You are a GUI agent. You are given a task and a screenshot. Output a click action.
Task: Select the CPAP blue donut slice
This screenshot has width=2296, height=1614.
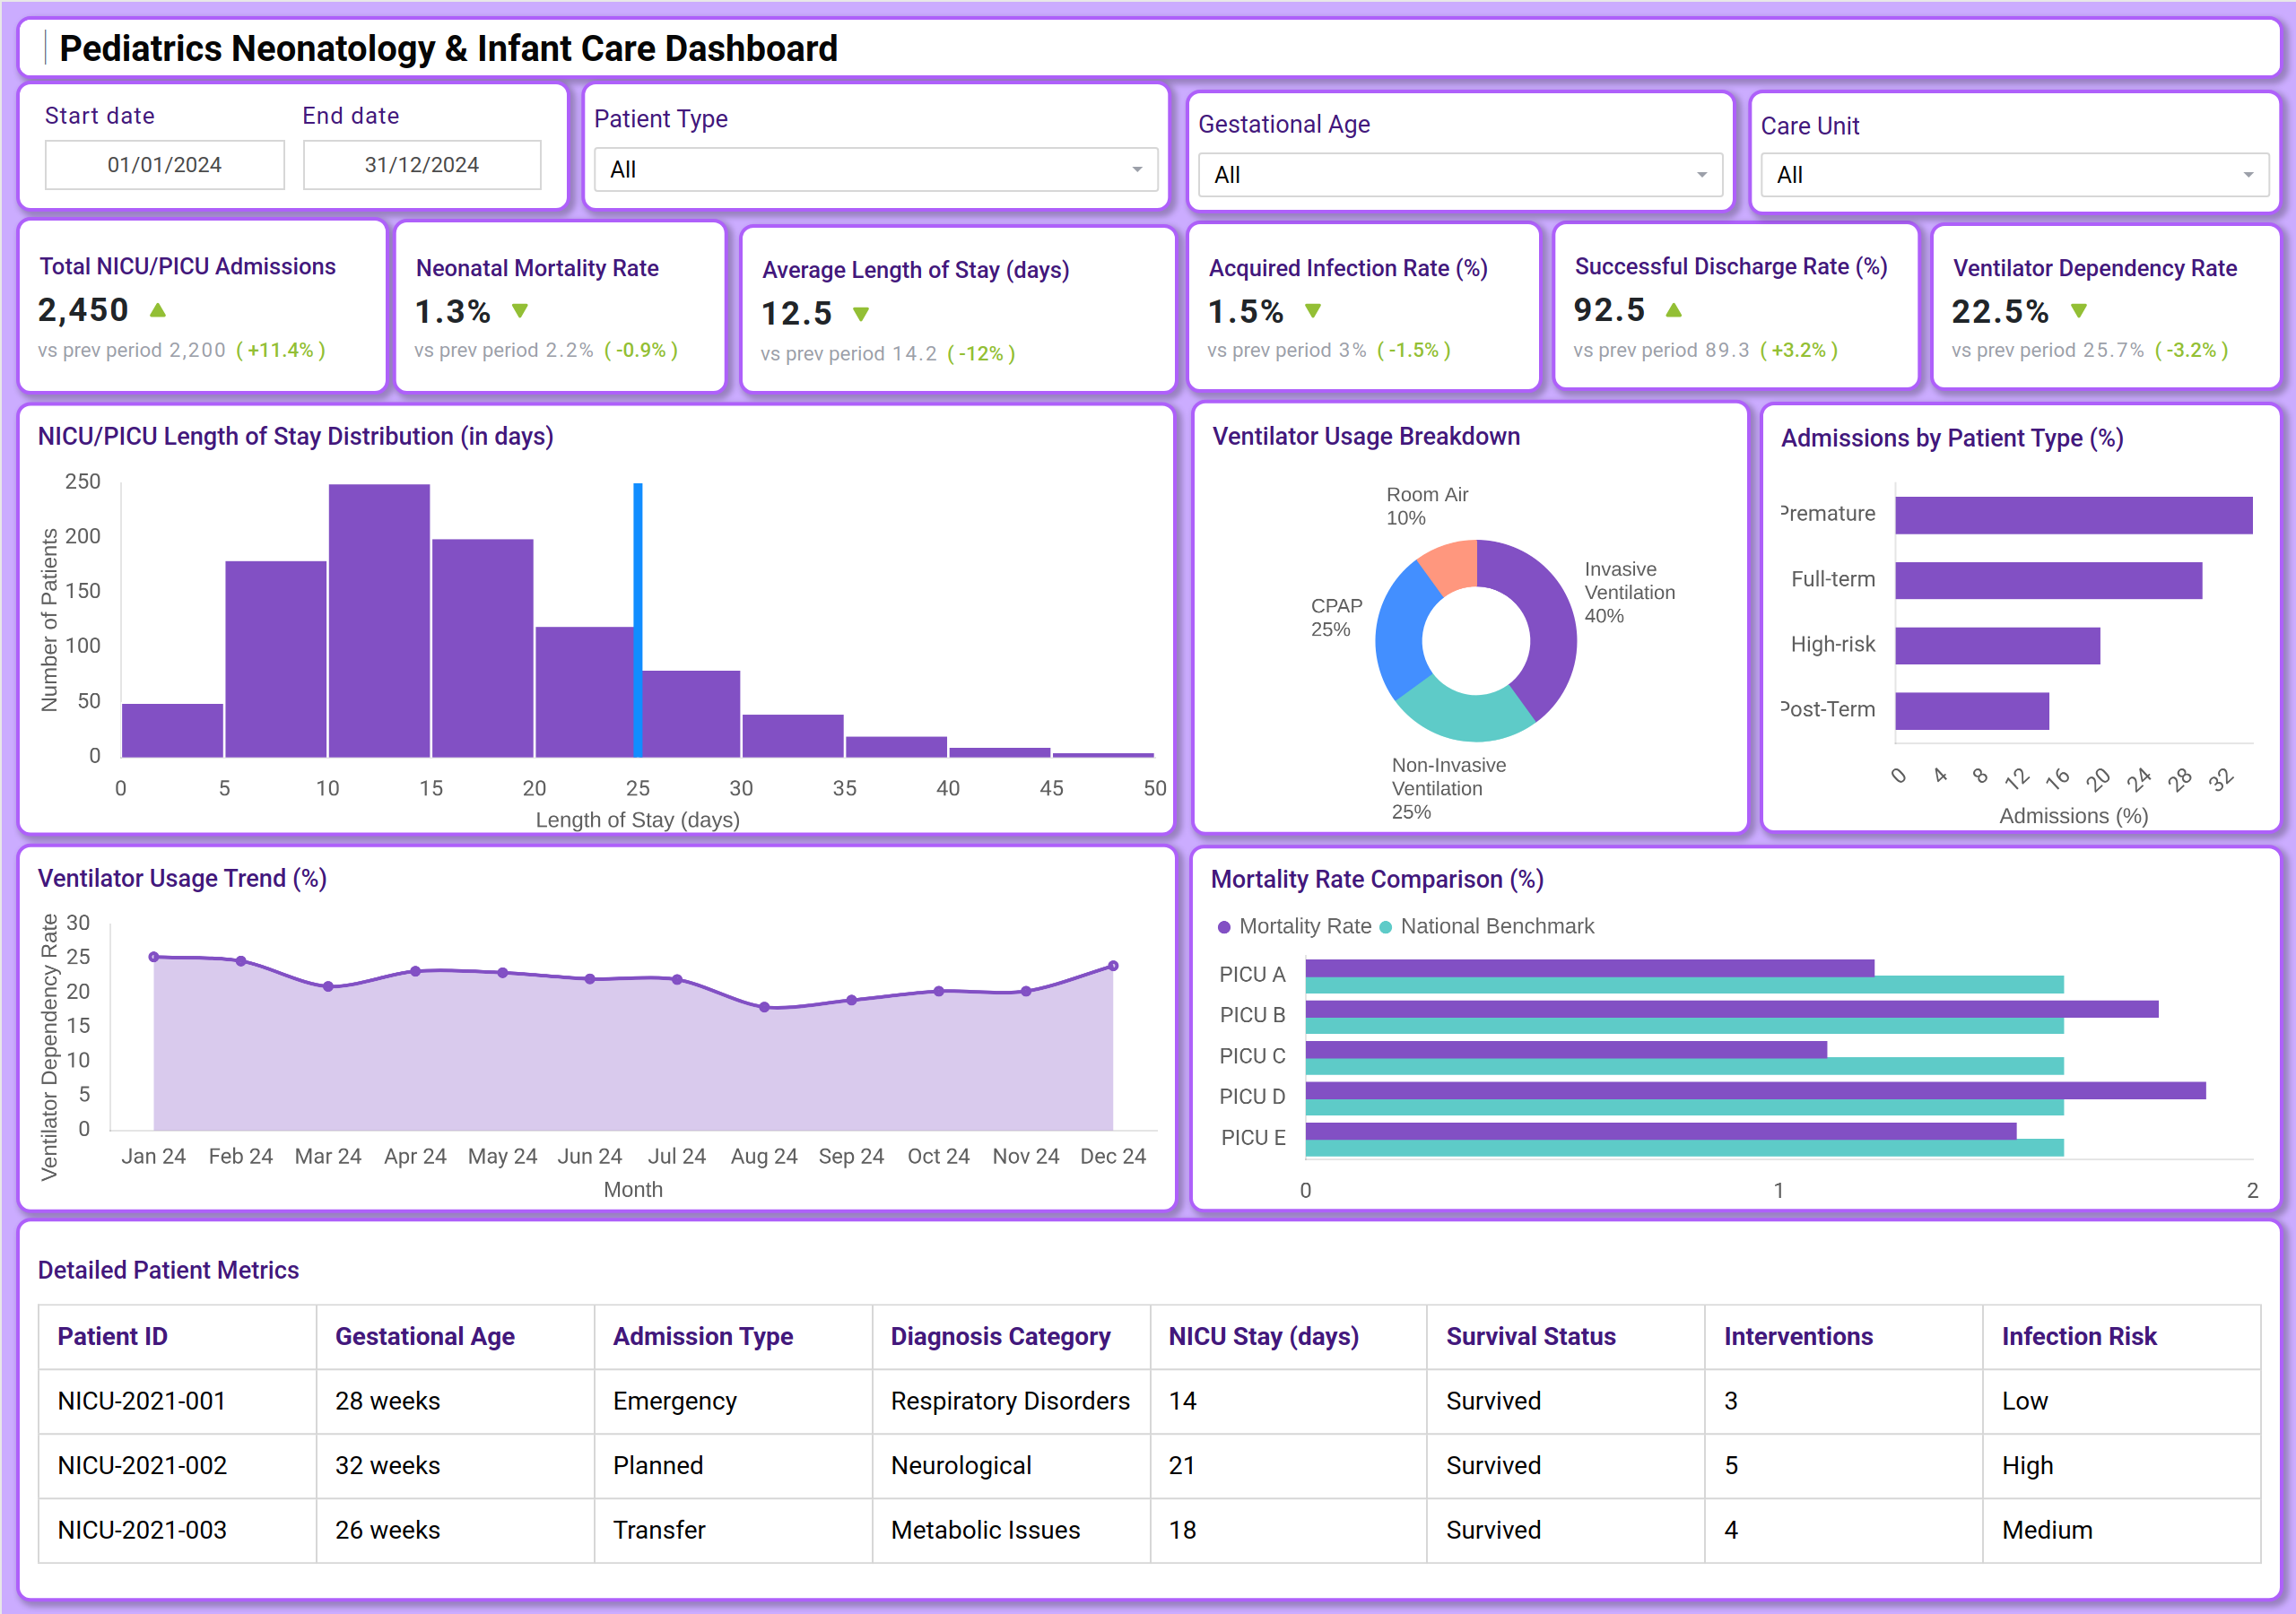click(1400, 632)
